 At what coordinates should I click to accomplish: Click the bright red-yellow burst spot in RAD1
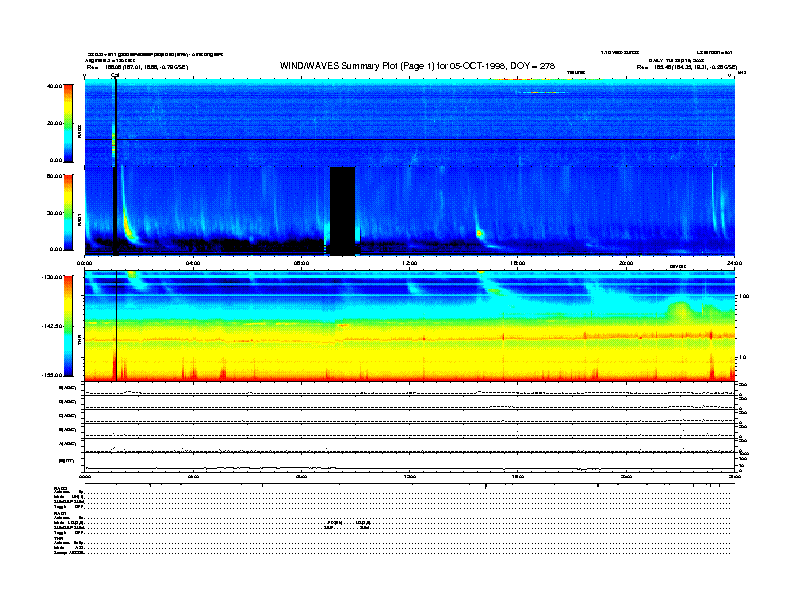pos(479,233)
